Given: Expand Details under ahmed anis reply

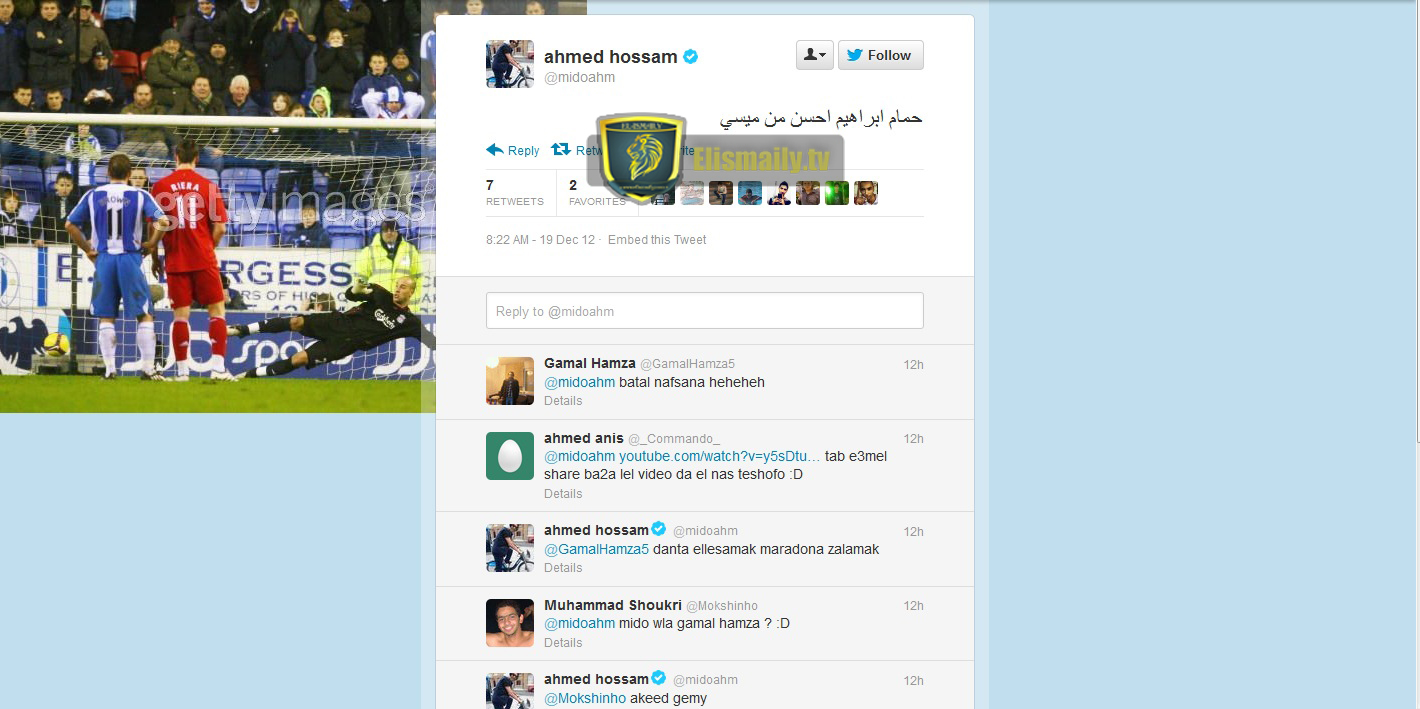Looking at the screenshot, I should [563, 494].
